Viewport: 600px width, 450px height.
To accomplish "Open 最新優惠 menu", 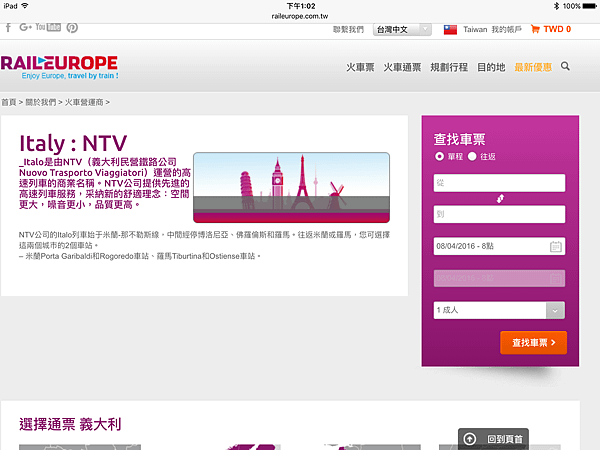I will coord(533,67).
